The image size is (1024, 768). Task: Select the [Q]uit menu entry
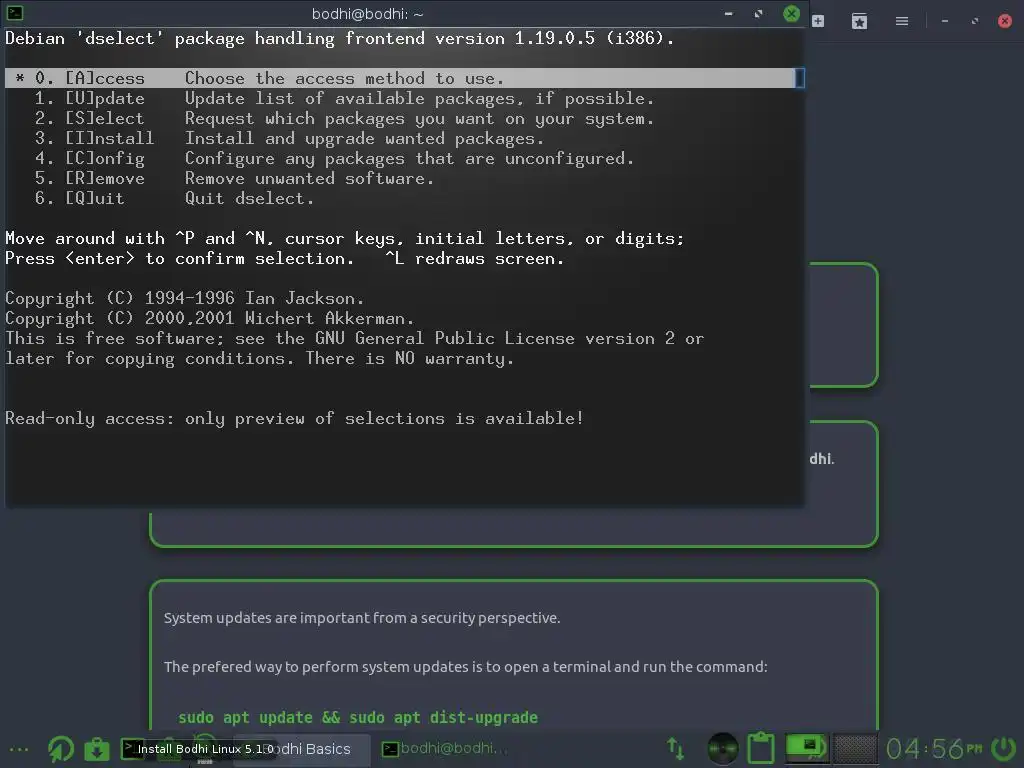click(174, 199)
